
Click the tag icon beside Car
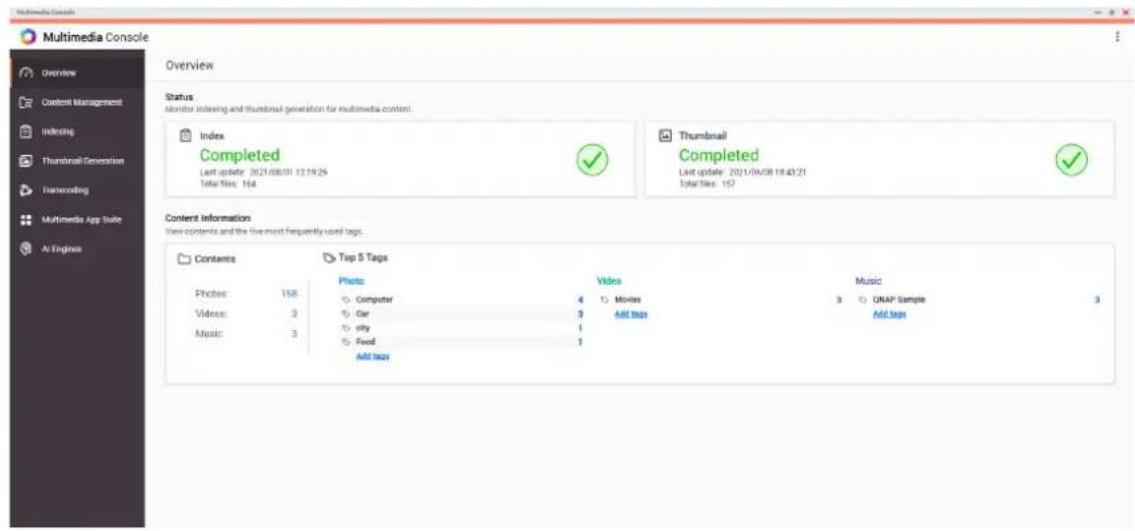[x=346, y=314]
